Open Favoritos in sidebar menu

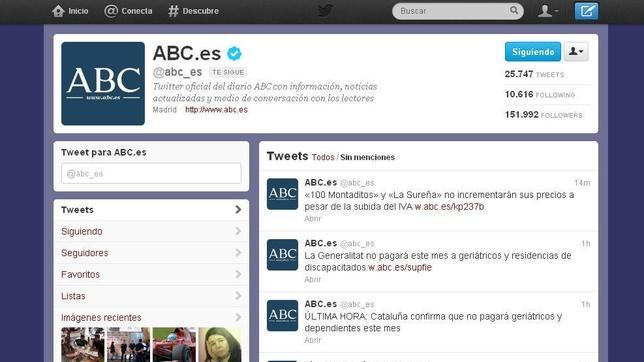coord(151,274)
